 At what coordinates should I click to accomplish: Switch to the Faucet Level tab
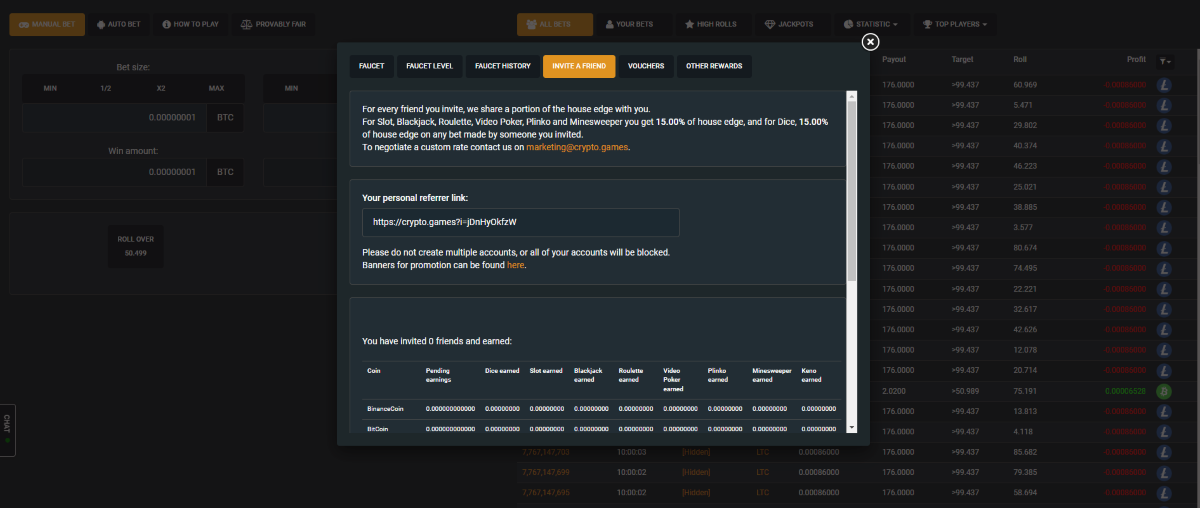[x=430, y=66]
